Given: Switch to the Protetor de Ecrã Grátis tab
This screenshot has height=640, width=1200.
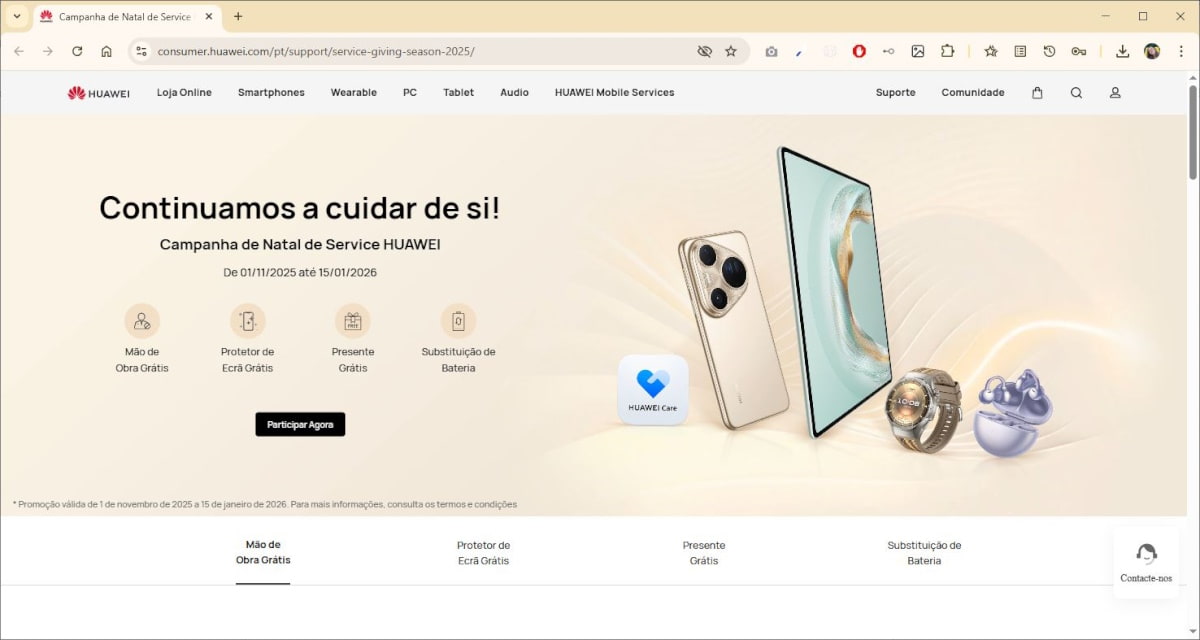Looking at the screenshot, I should pos(483,553).
